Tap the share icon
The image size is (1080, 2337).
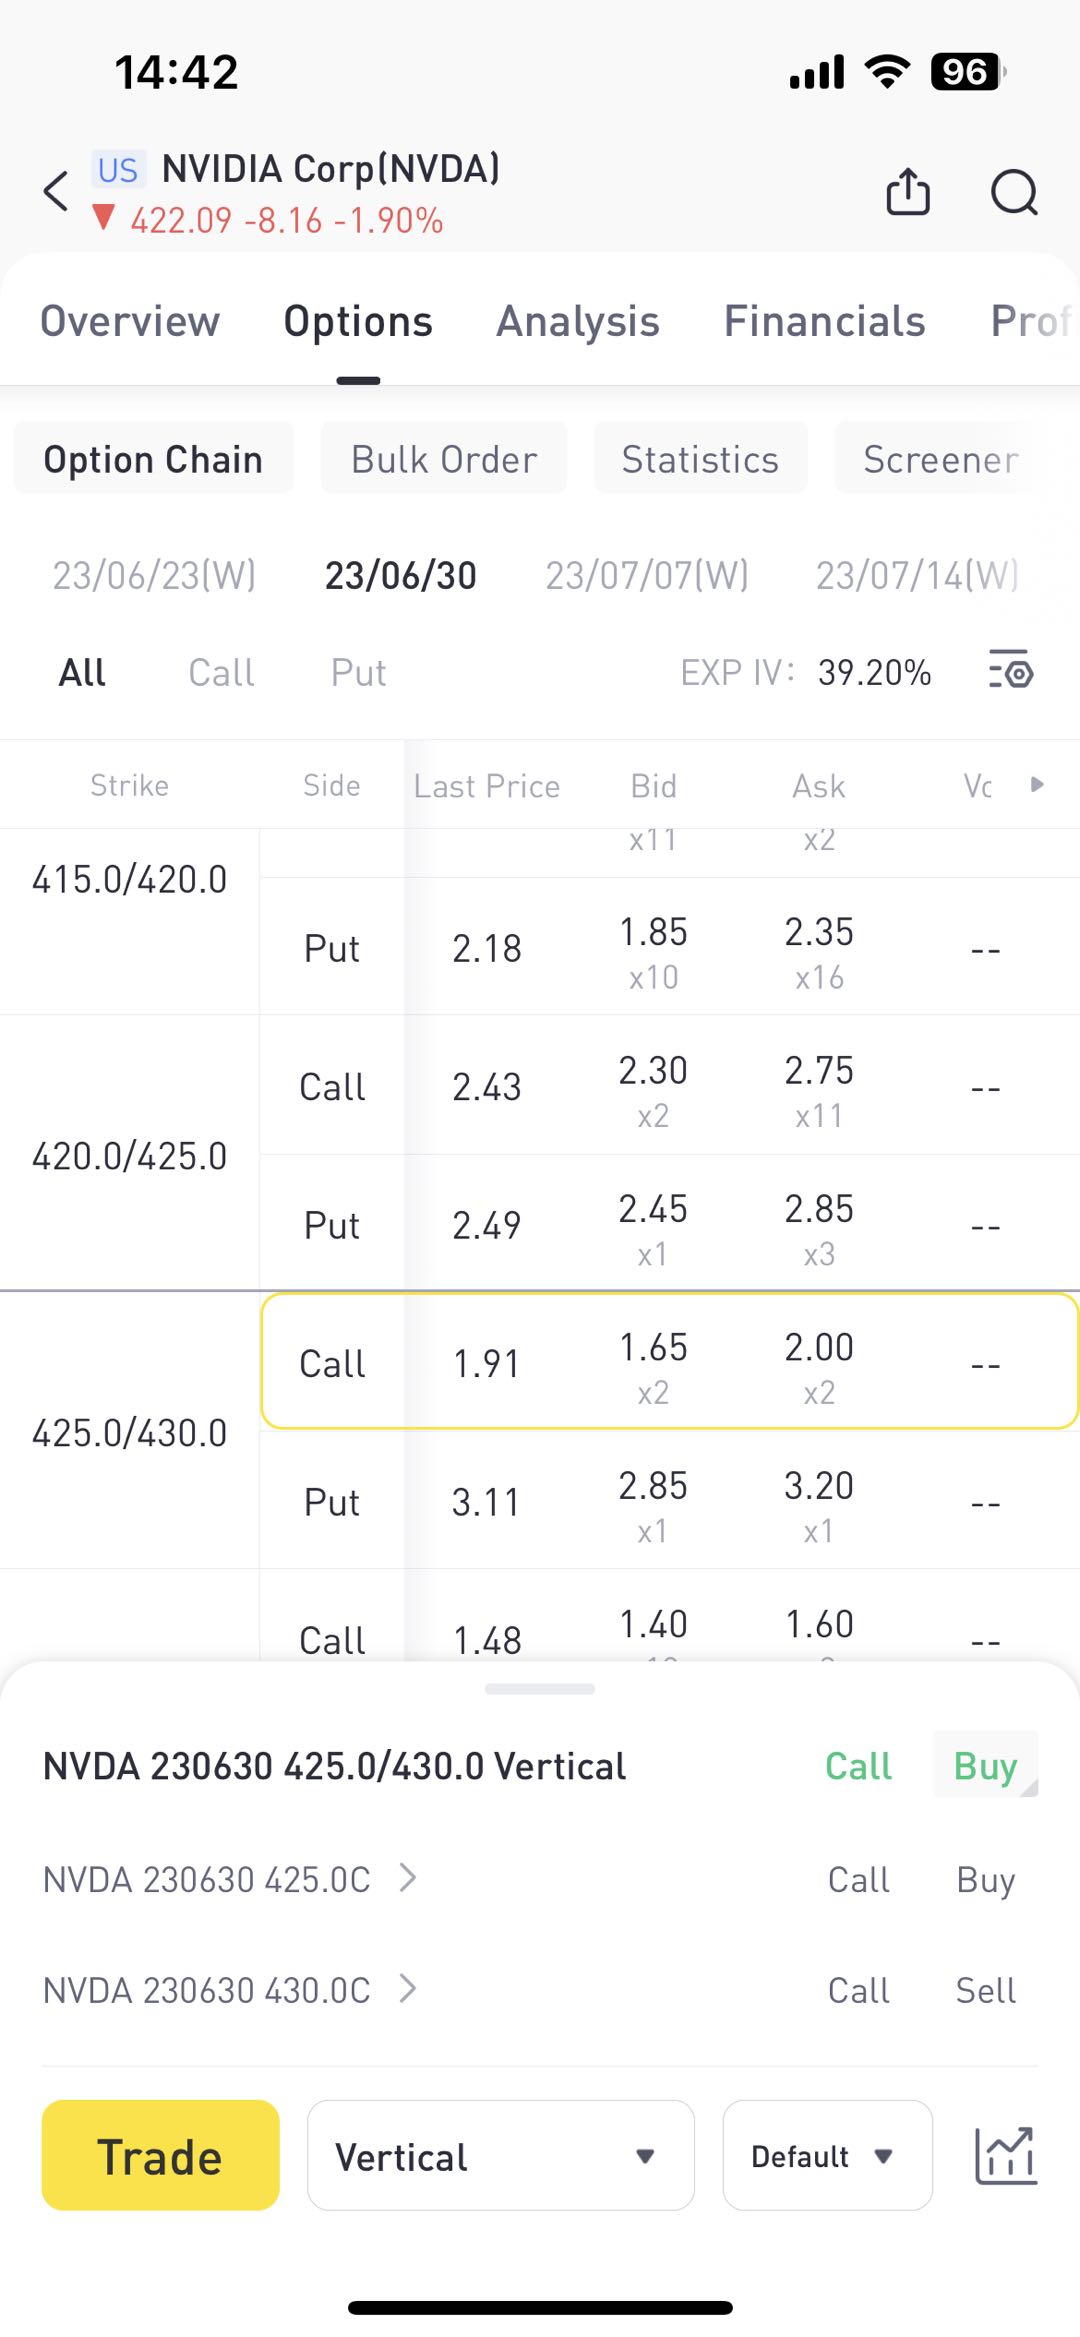click(x=908, y=191)
